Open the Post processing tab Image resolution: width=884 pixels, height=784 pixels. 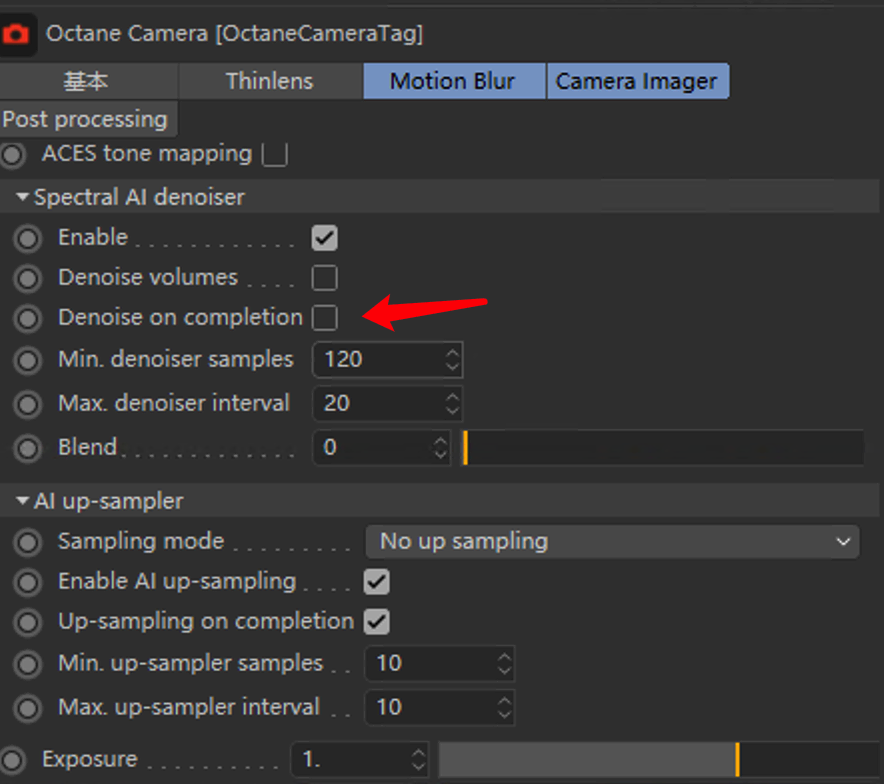coord(88,119)
